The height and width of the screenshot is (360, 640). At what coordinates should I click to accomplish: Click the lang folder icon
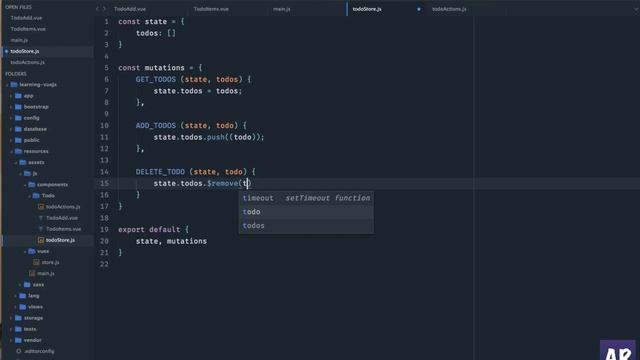pyautogui.click(x=23, y=296)
